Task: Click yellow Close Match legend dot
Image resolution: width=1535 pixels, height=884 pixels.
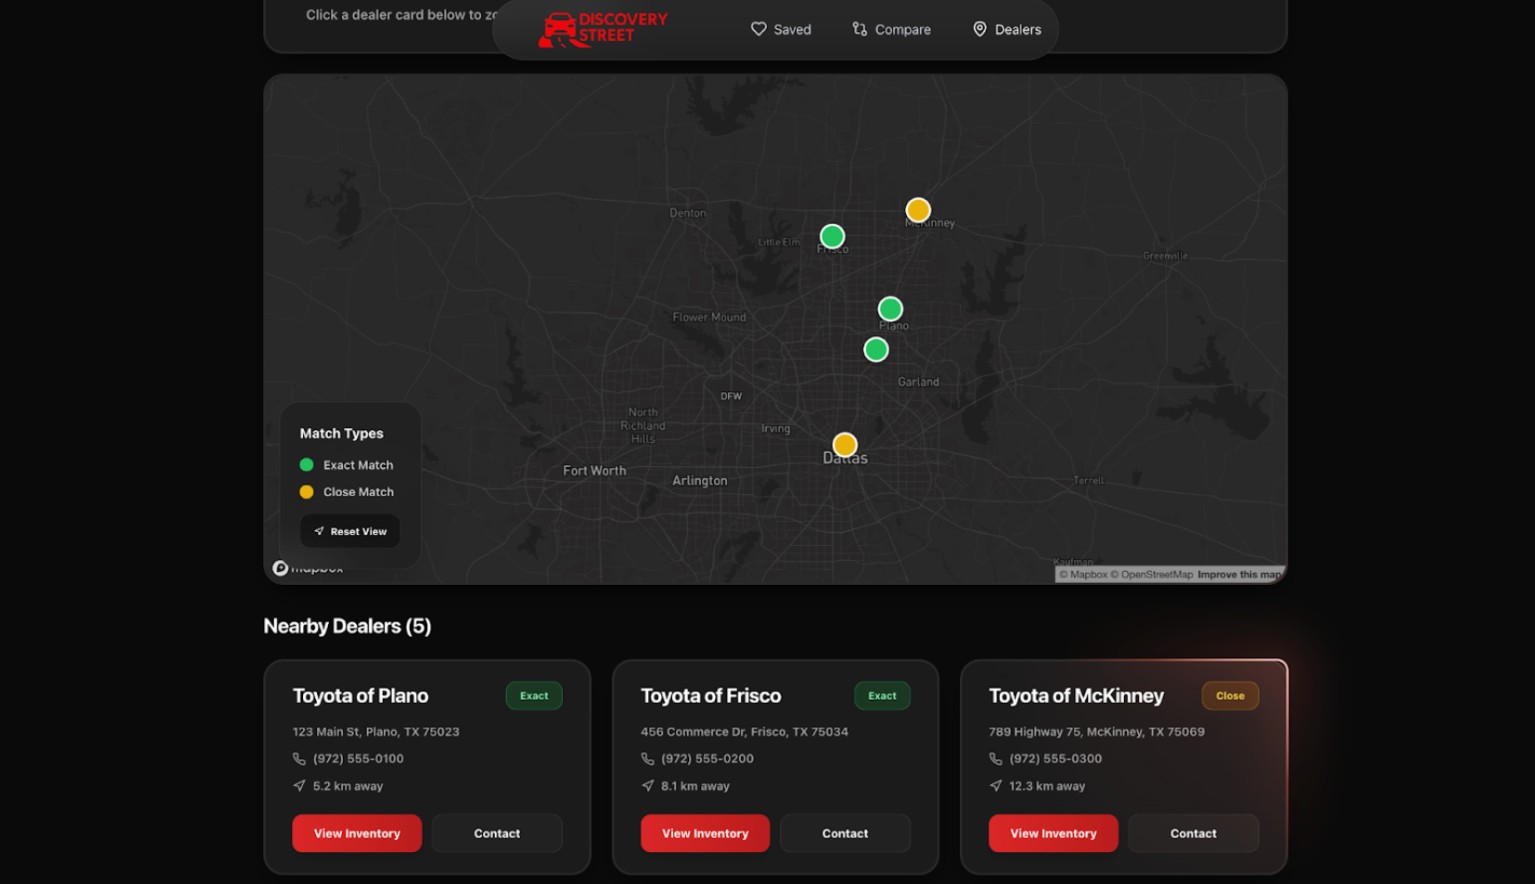Action: coord(307,492)
